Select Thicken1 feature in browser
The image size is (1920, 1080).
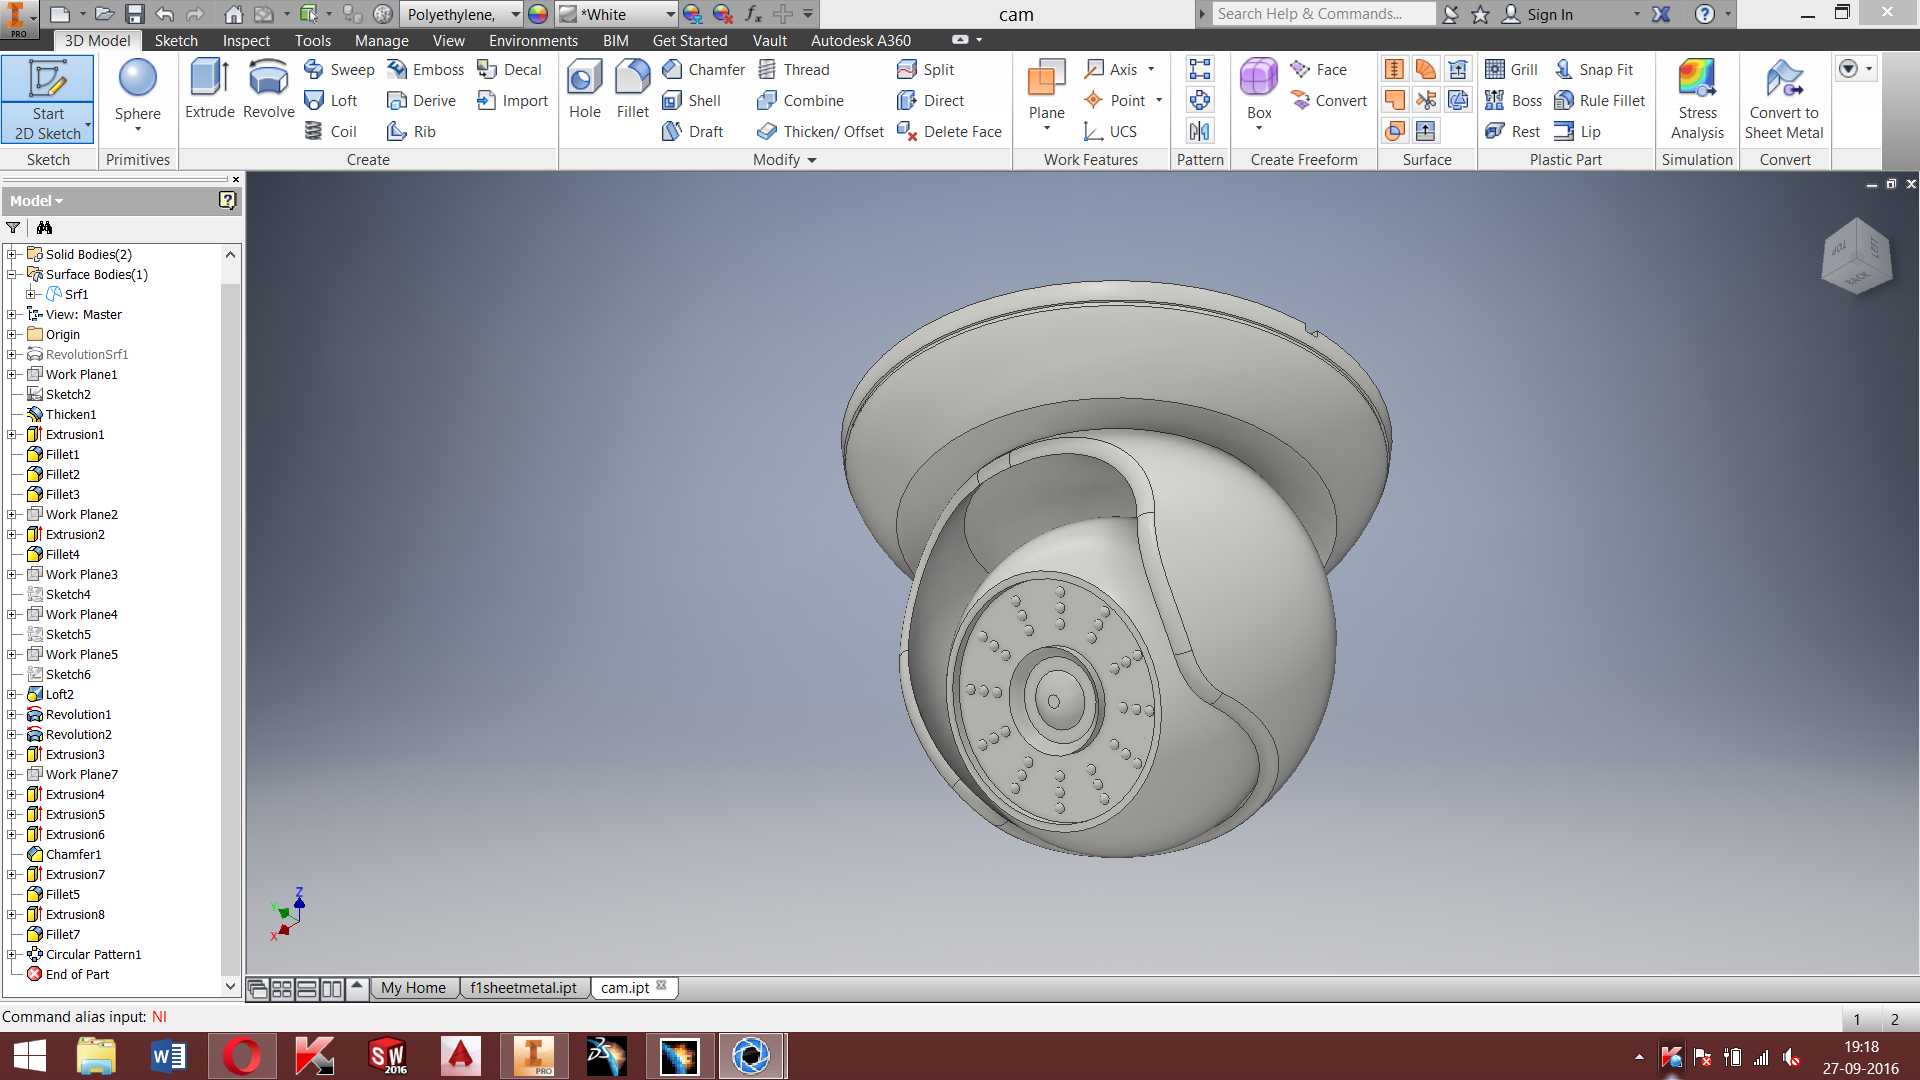click(x=70, y=414)
